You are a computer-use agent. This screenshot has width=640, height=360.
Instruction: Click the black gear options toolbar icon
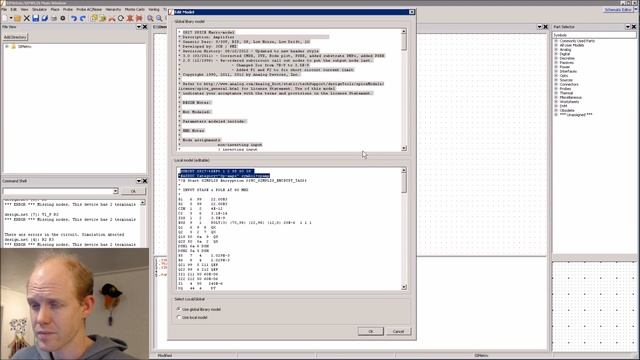tap(62, 18)
